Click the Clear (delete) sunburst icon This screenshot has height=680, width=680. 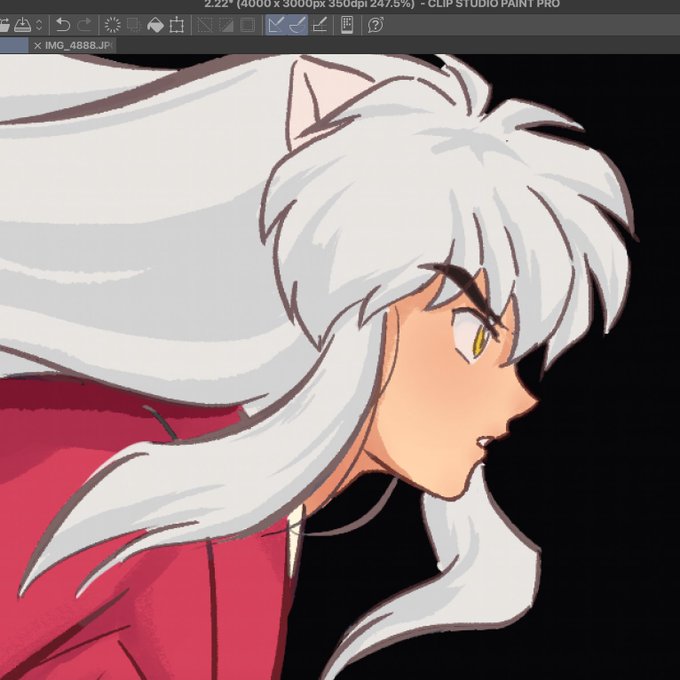coord(113,25)
